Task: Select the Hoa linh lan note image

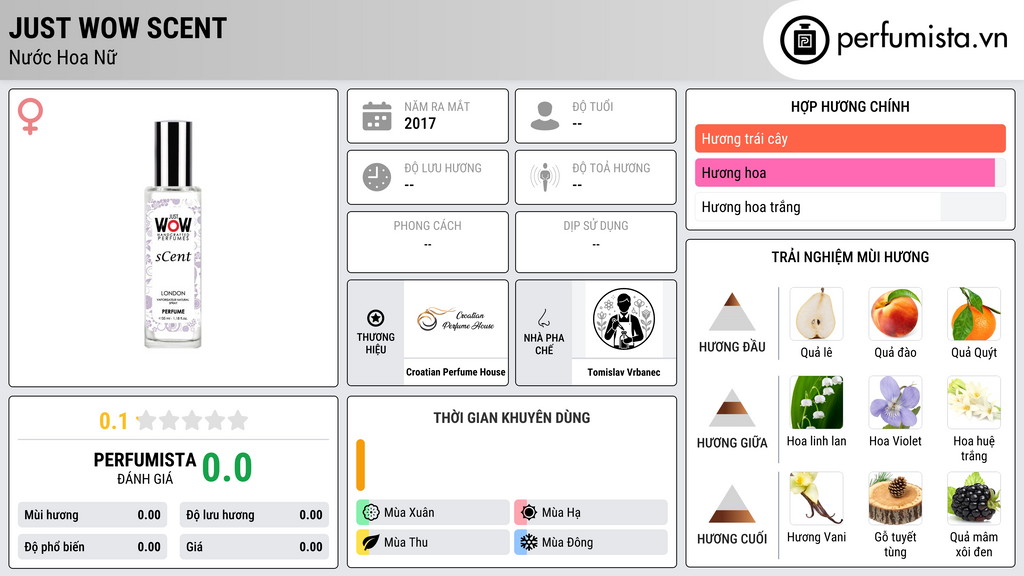Action: click(x=816, y=402)
